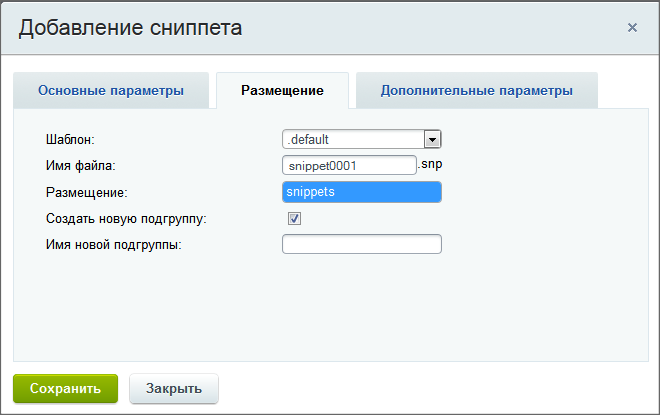The width and height of the screenshot is (660, 415).
Task: Close the Добавление сниппета dialog with X
Action: 632,28
